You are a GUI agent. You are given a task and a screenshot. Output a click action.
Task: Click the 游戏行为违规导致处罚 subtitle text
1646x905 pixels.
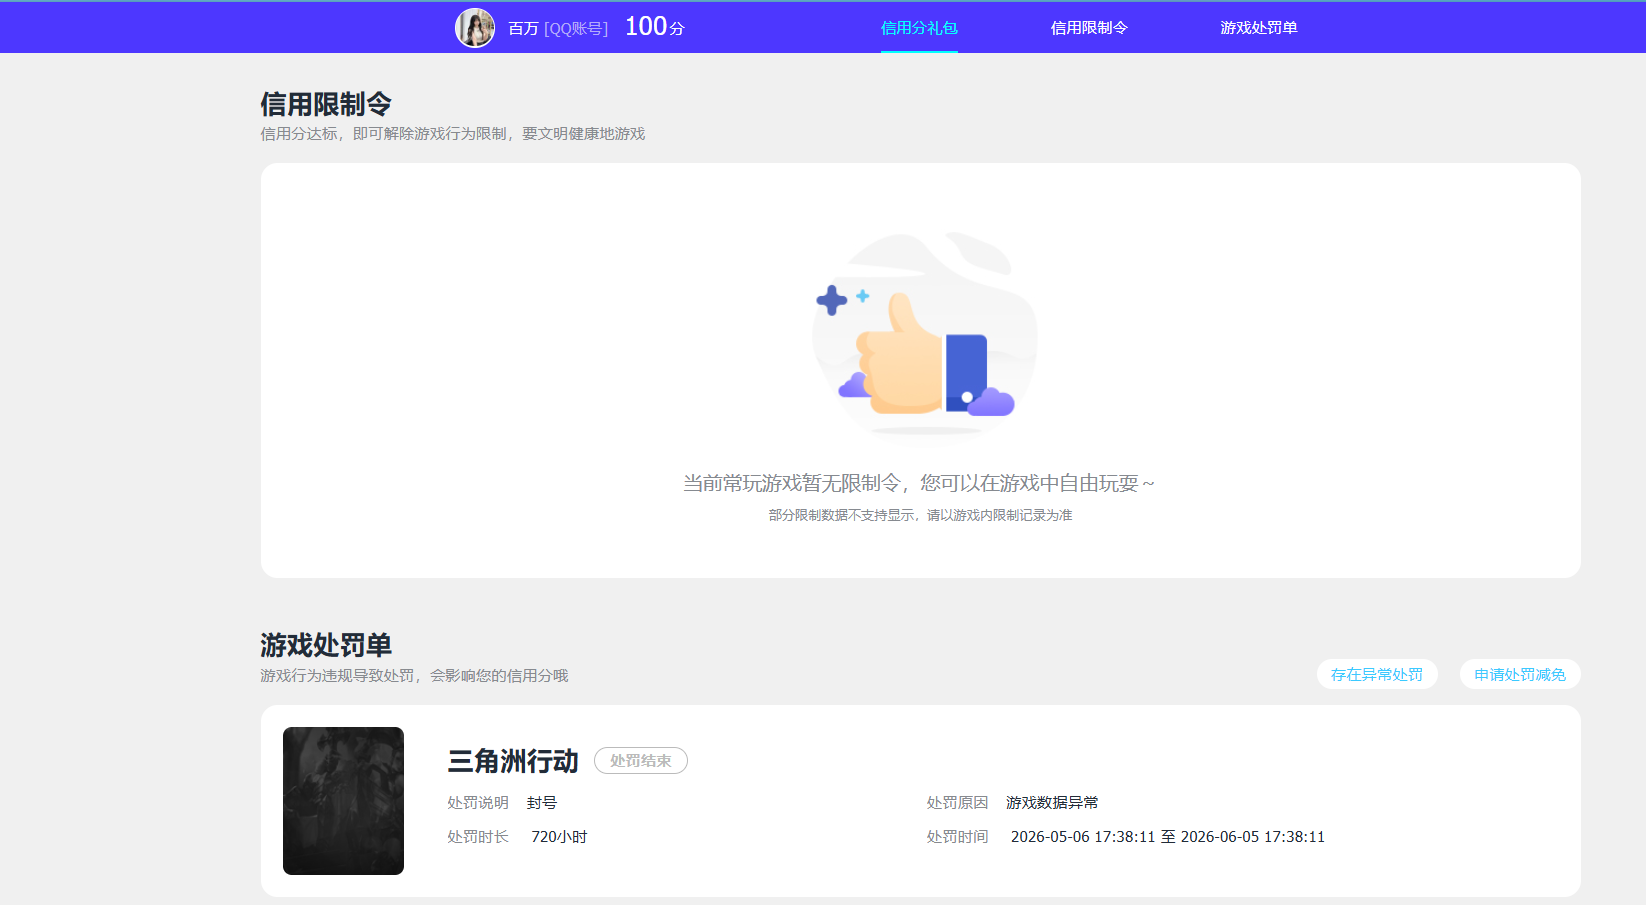414,676
